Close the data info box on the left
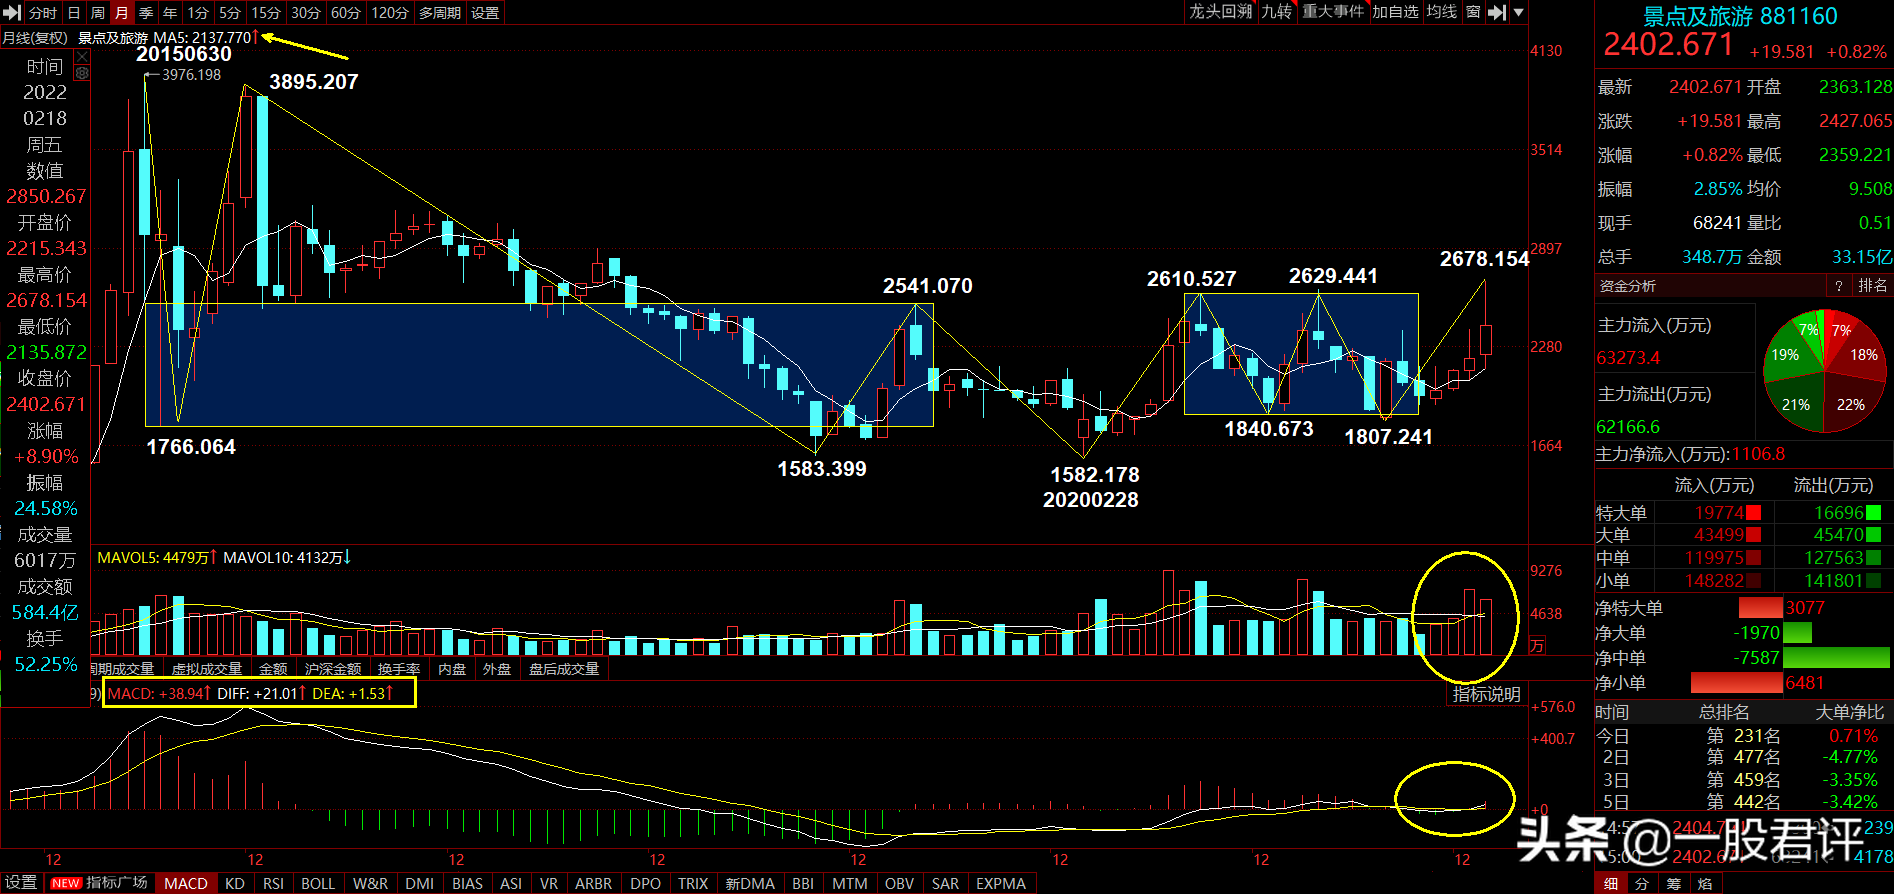1894x894 pixels. 82,57
